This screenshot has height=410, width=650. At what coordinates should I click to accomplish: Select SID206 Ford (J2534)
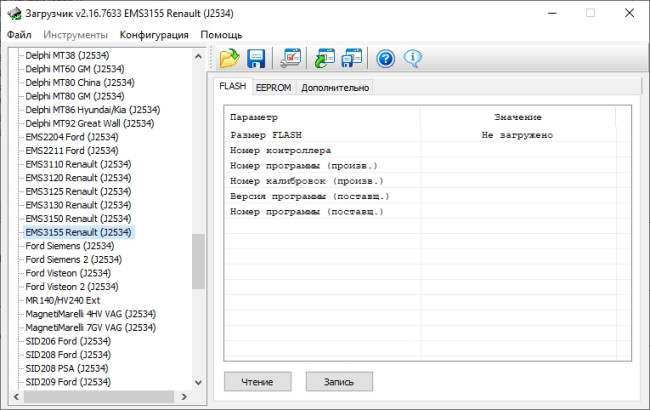[68, 341]
